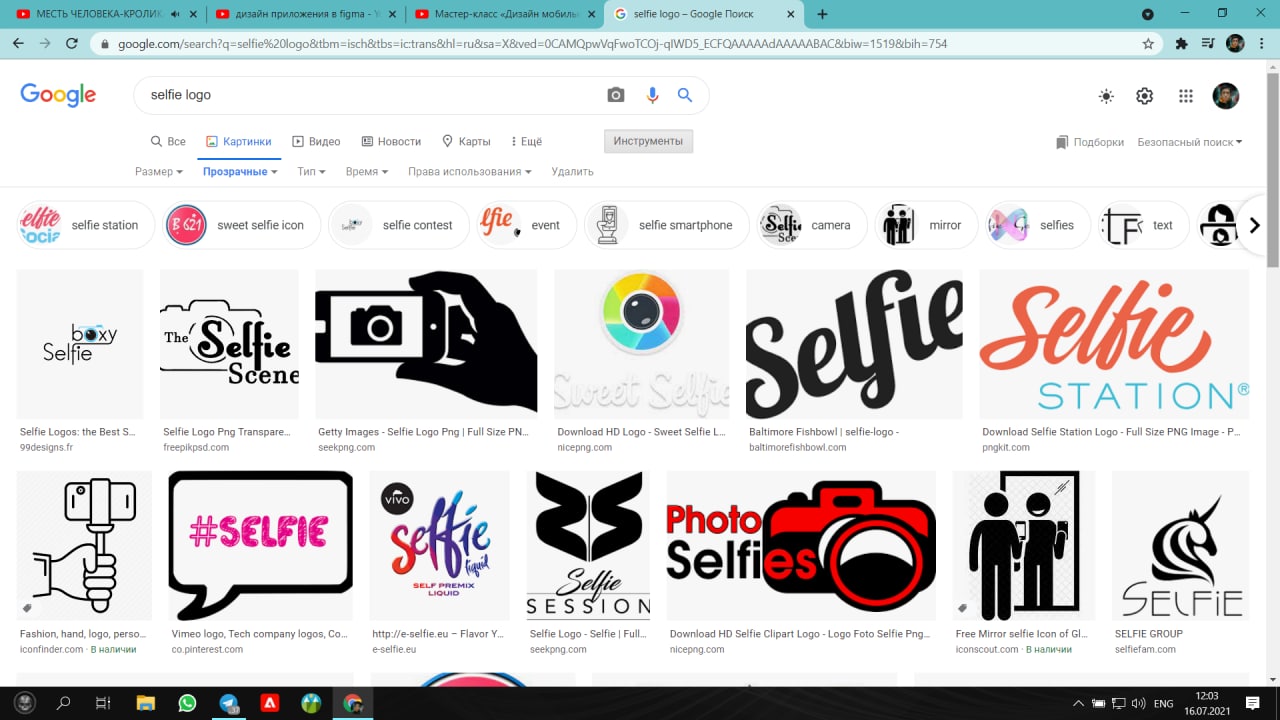
Task: Click inside the selfie logo search field
Action: coord(370,95)
